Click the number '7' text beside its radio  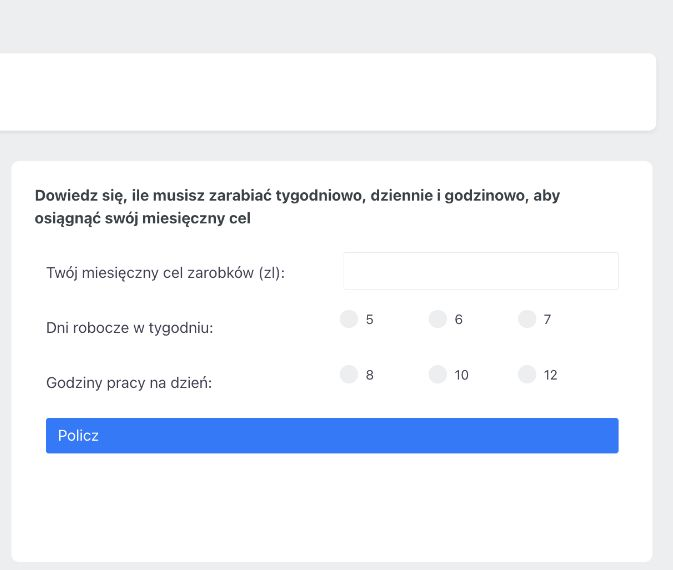(547, 319)
